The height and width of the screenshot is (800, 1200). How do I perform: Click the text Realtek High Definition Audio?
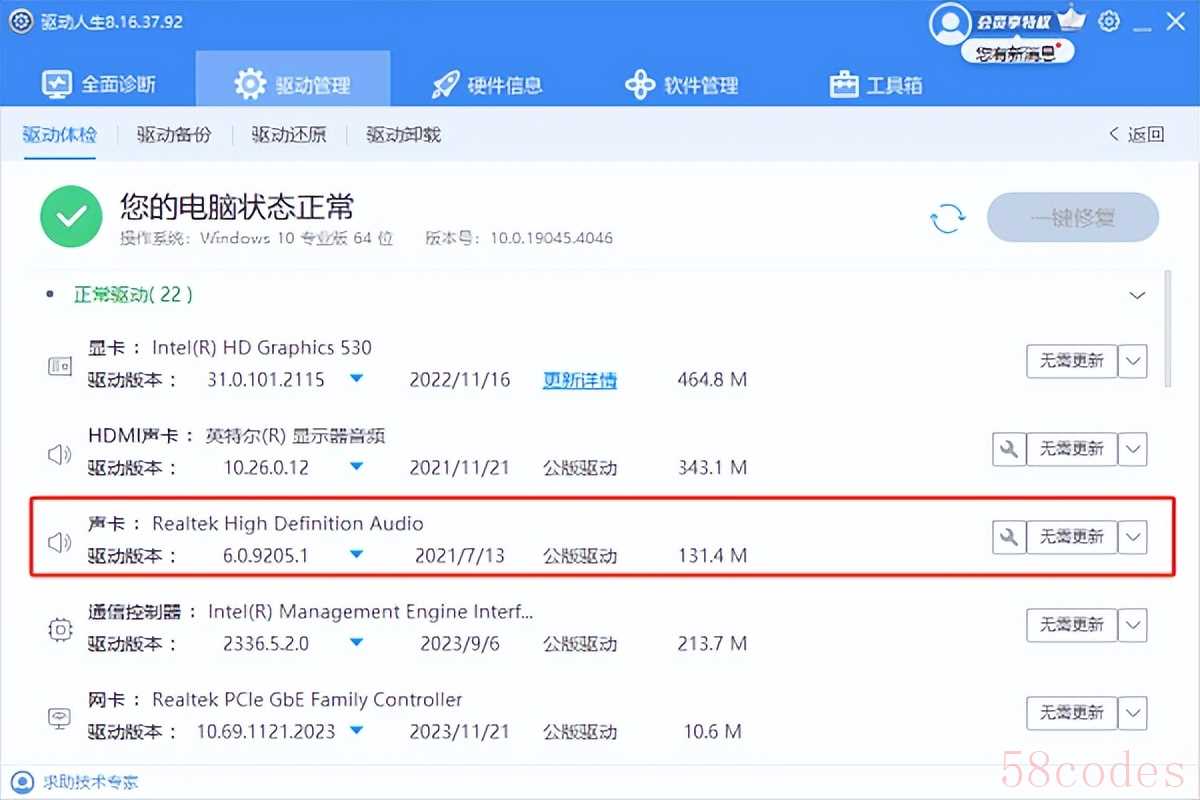(288, 524)
